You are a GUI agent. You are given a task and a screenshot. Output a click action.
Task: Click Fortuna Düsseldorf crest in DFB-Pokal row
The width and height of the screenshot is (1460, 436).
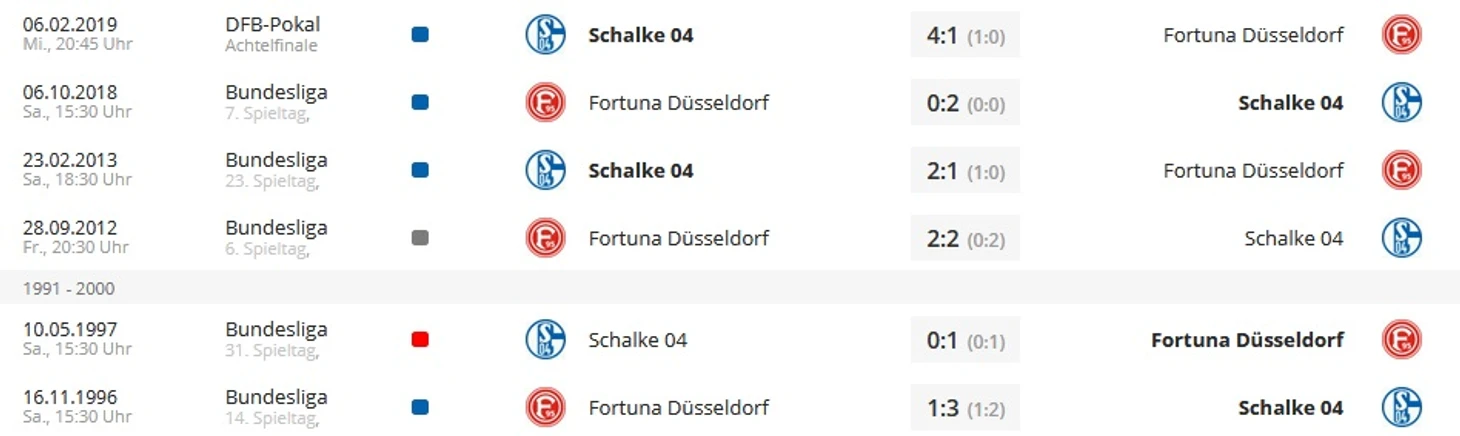tap(1402, 35)
